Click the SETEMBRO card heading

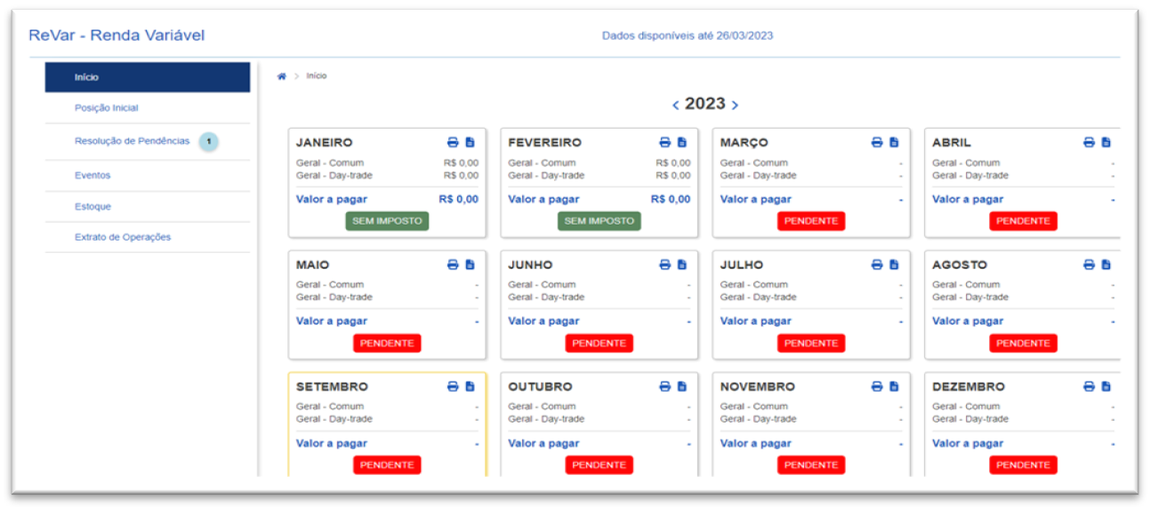pyautogui.click(x=332, y=387)
